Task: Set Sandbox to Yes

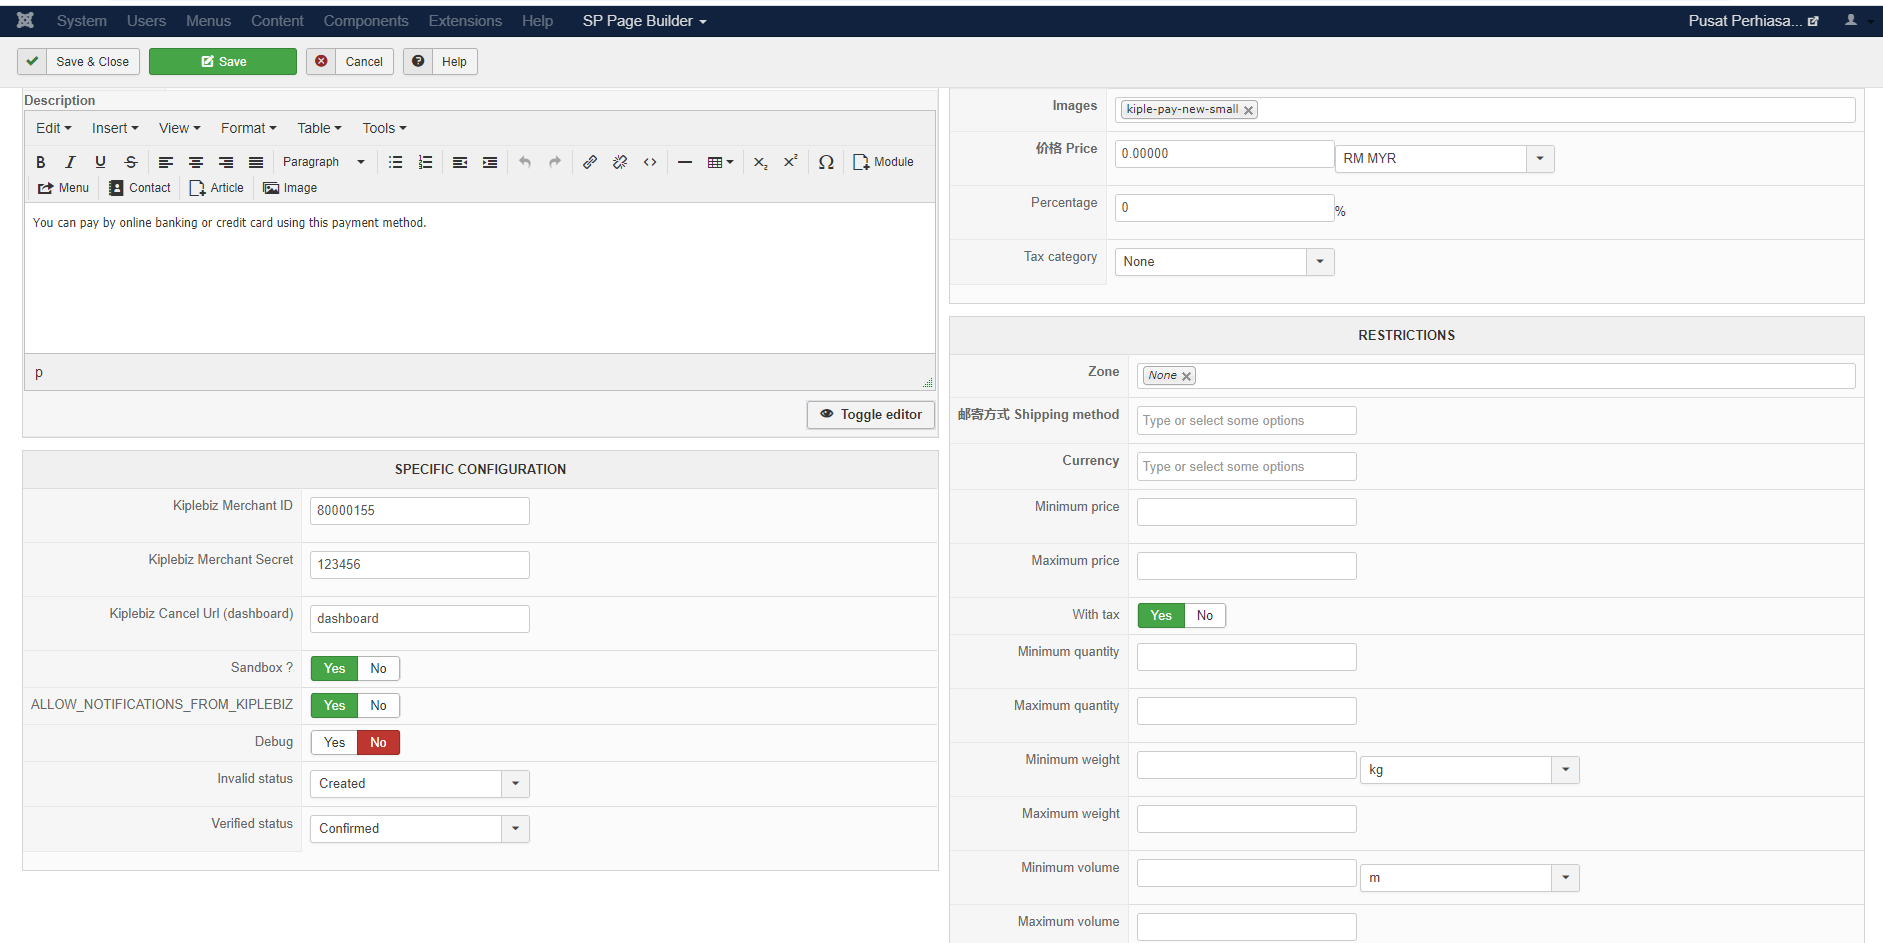Action: click(334, 668)
